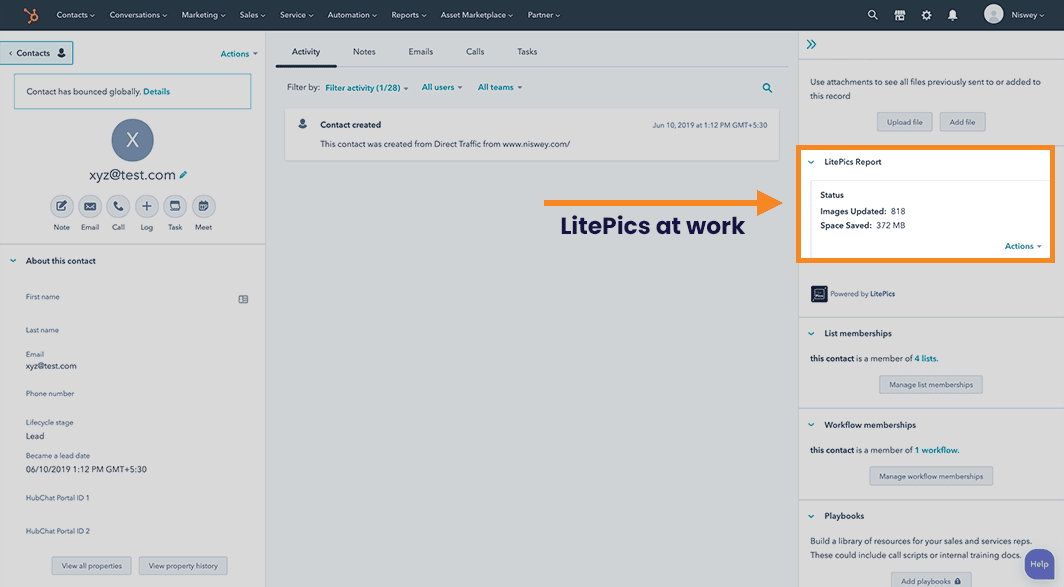Open the Asset Marketplace menu
Screen dimensions: 1064x587
click(476, 15)
